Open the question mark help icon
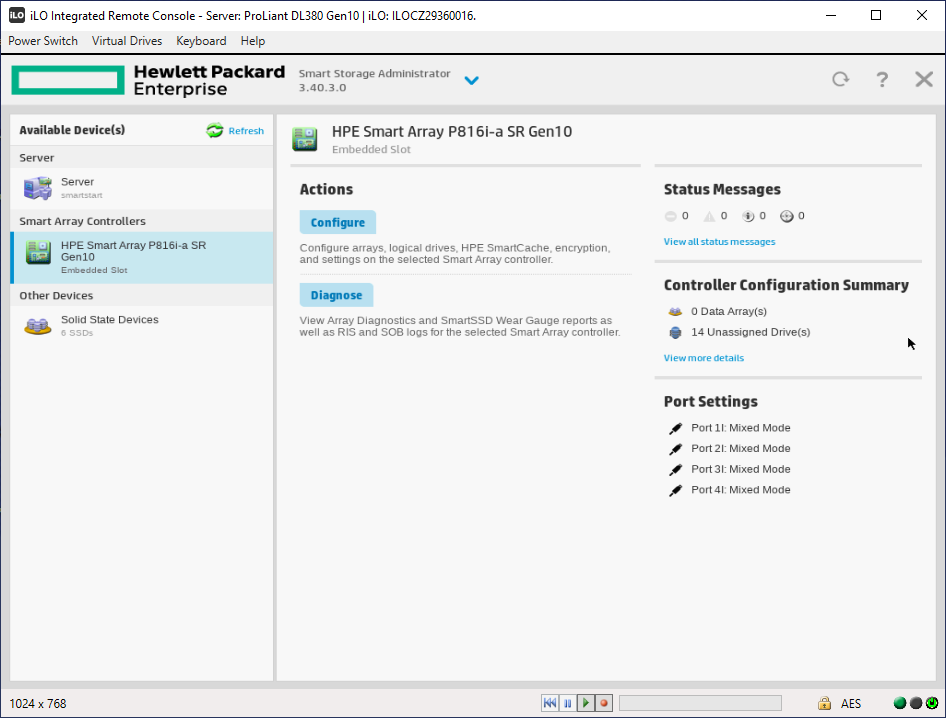Viewport: 946px width, 718px height. tap(882, 80)
